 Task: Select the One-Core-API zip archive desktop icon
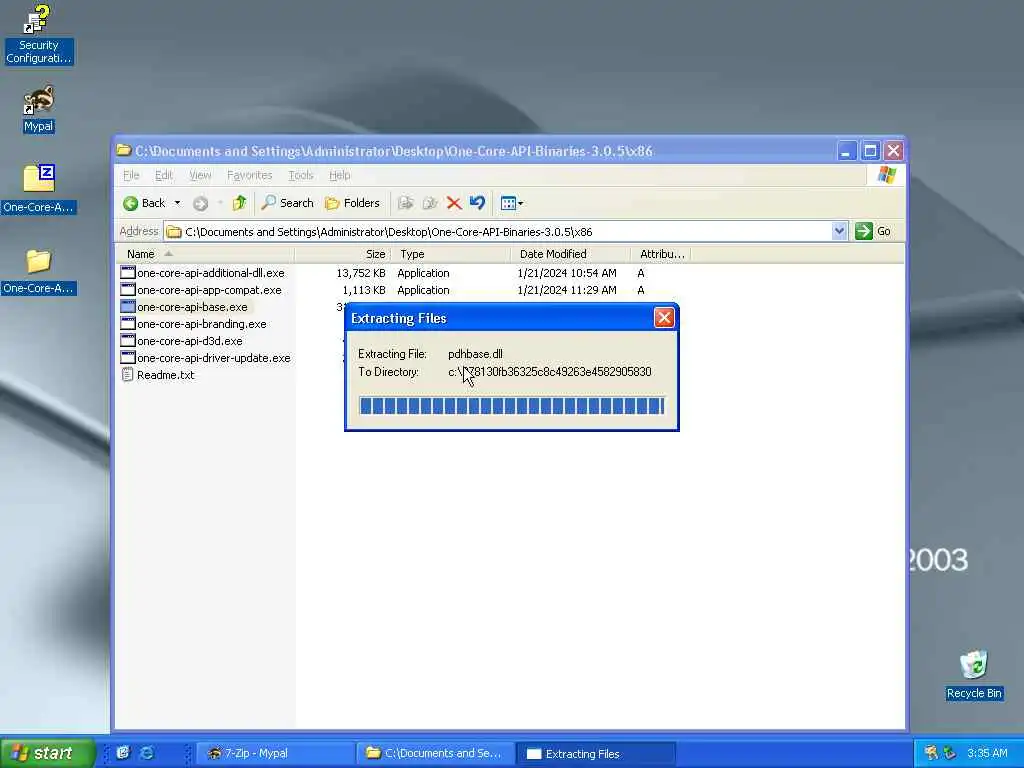(39, 189)
